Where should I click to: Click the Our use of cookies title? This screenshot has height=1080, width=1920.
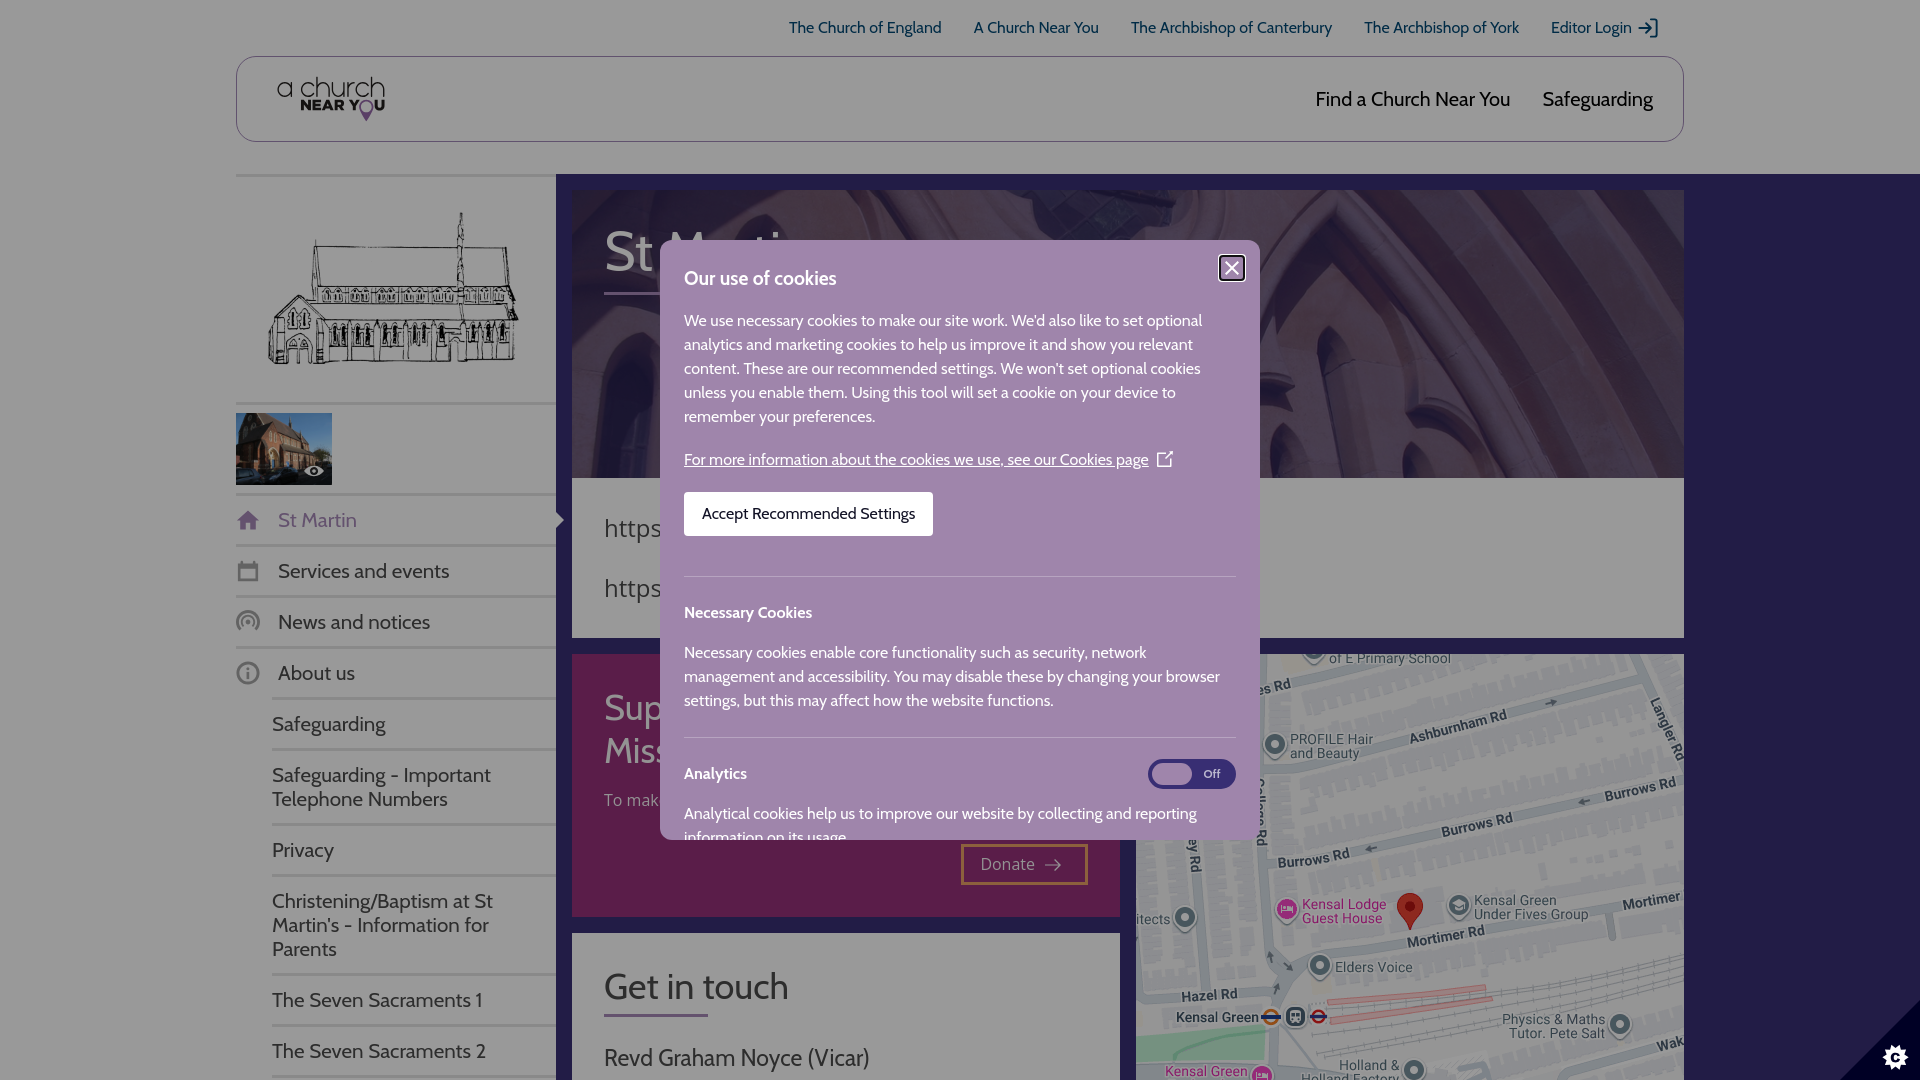(x=760, y=279)
